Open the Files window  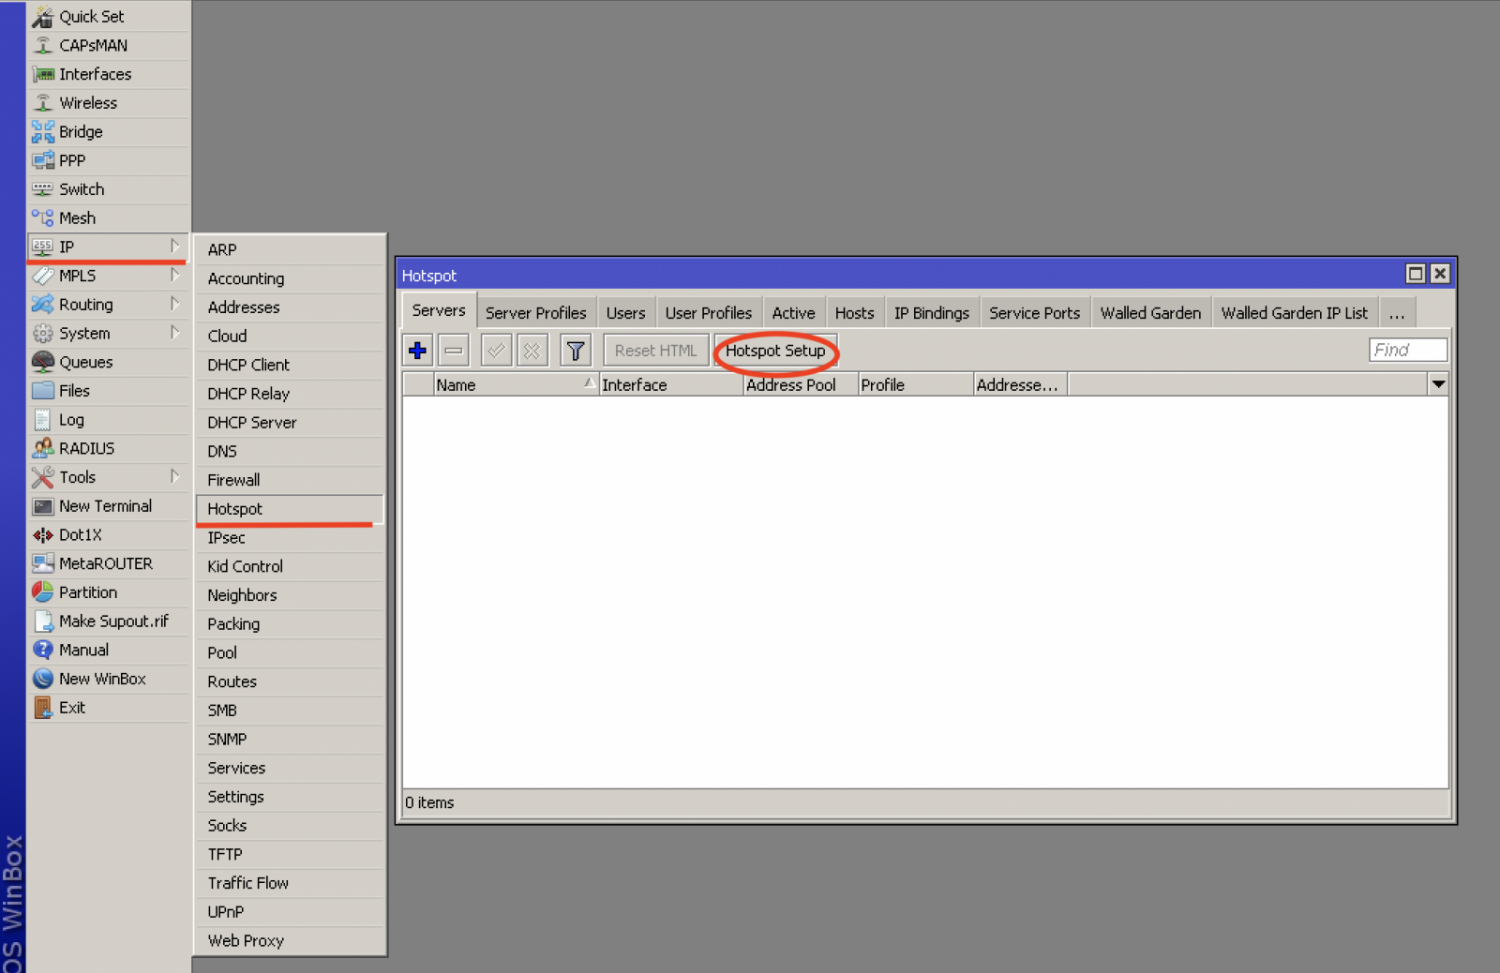click(x=74, y=390)
